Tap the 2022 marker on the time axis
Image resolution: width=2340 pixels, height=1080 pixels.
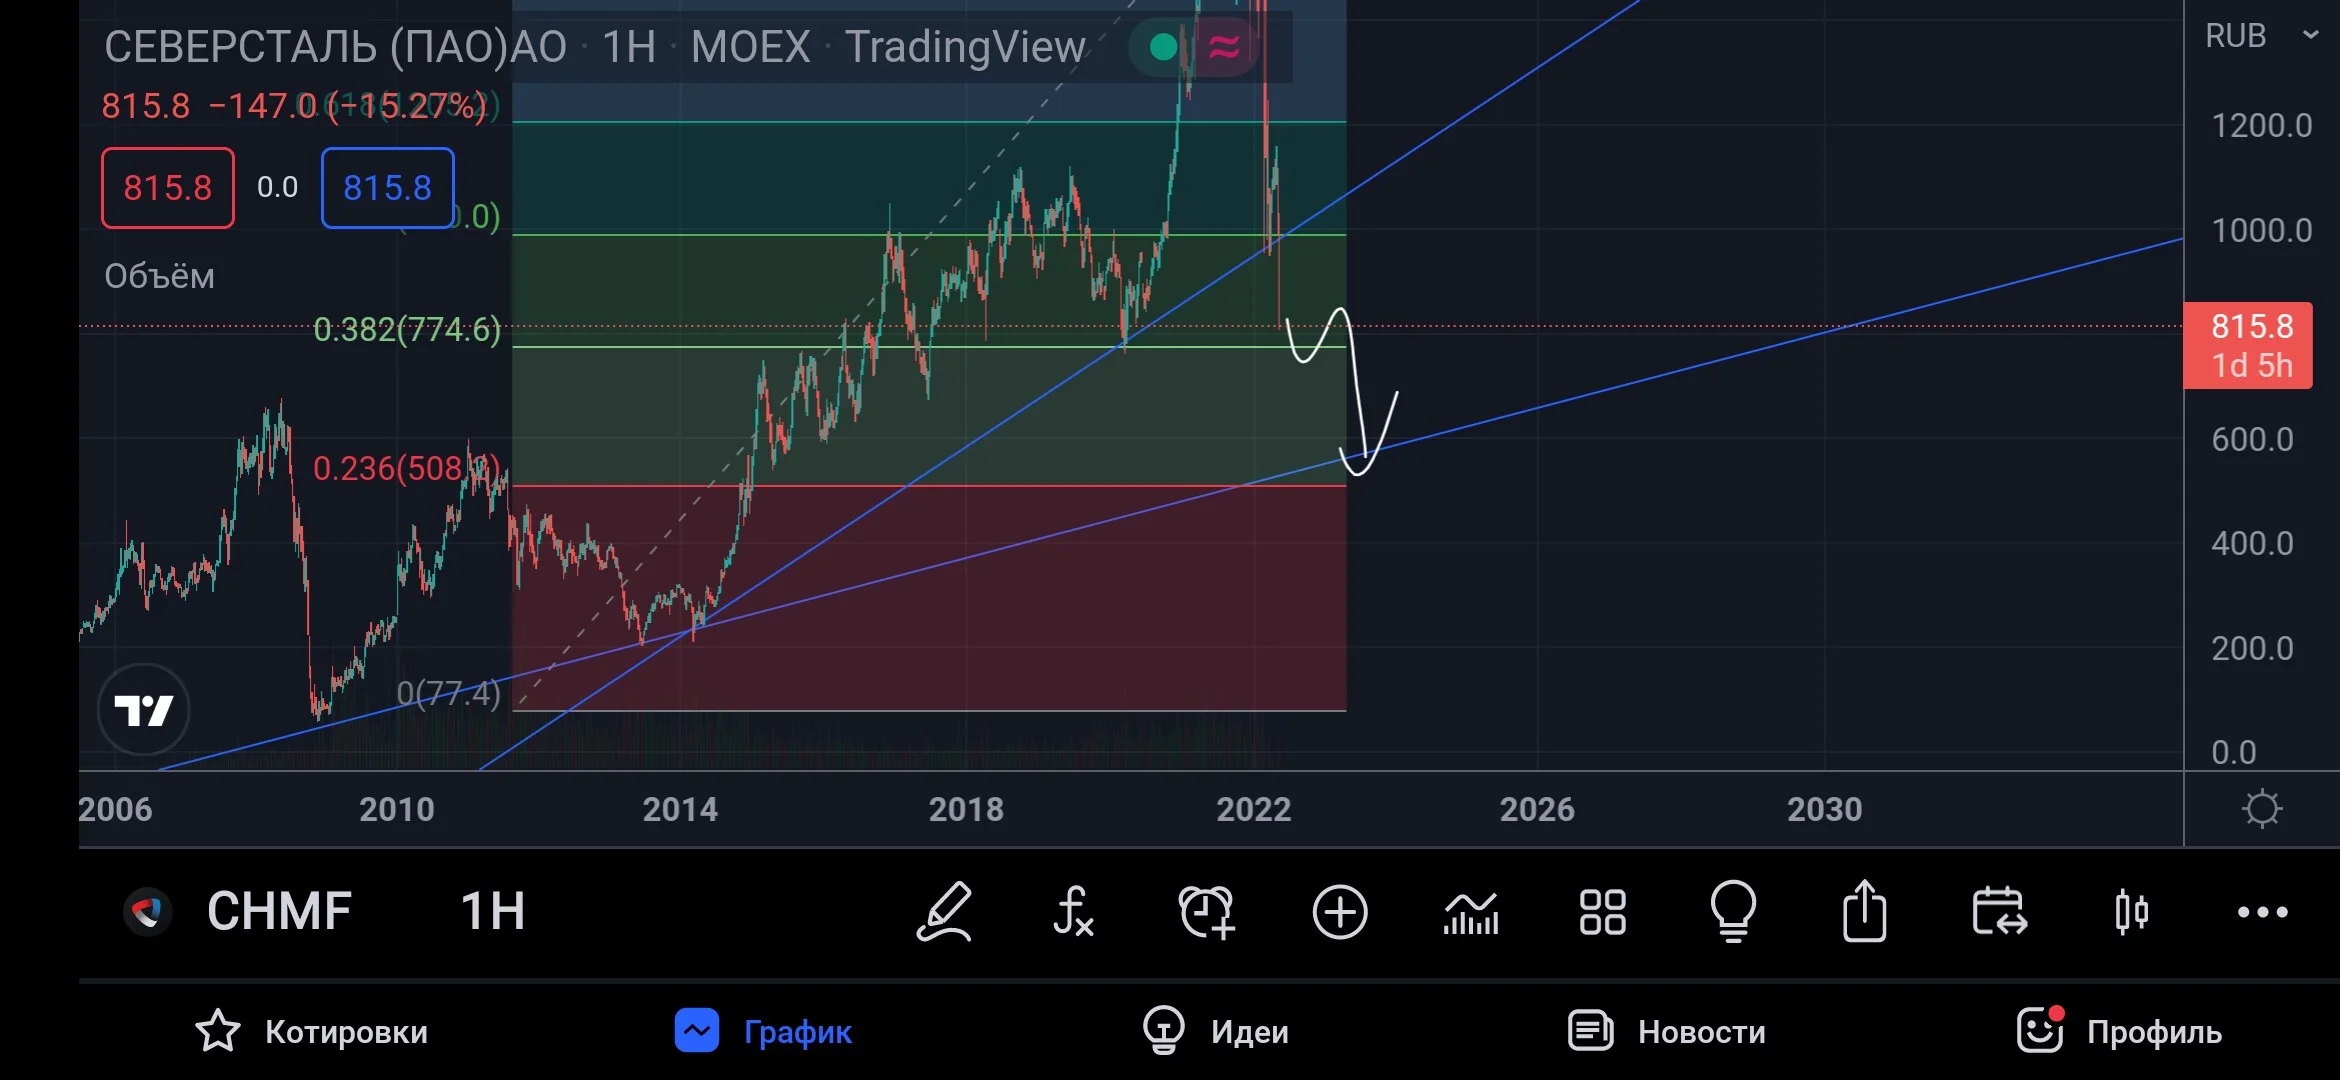click(x=1253, y=809)
